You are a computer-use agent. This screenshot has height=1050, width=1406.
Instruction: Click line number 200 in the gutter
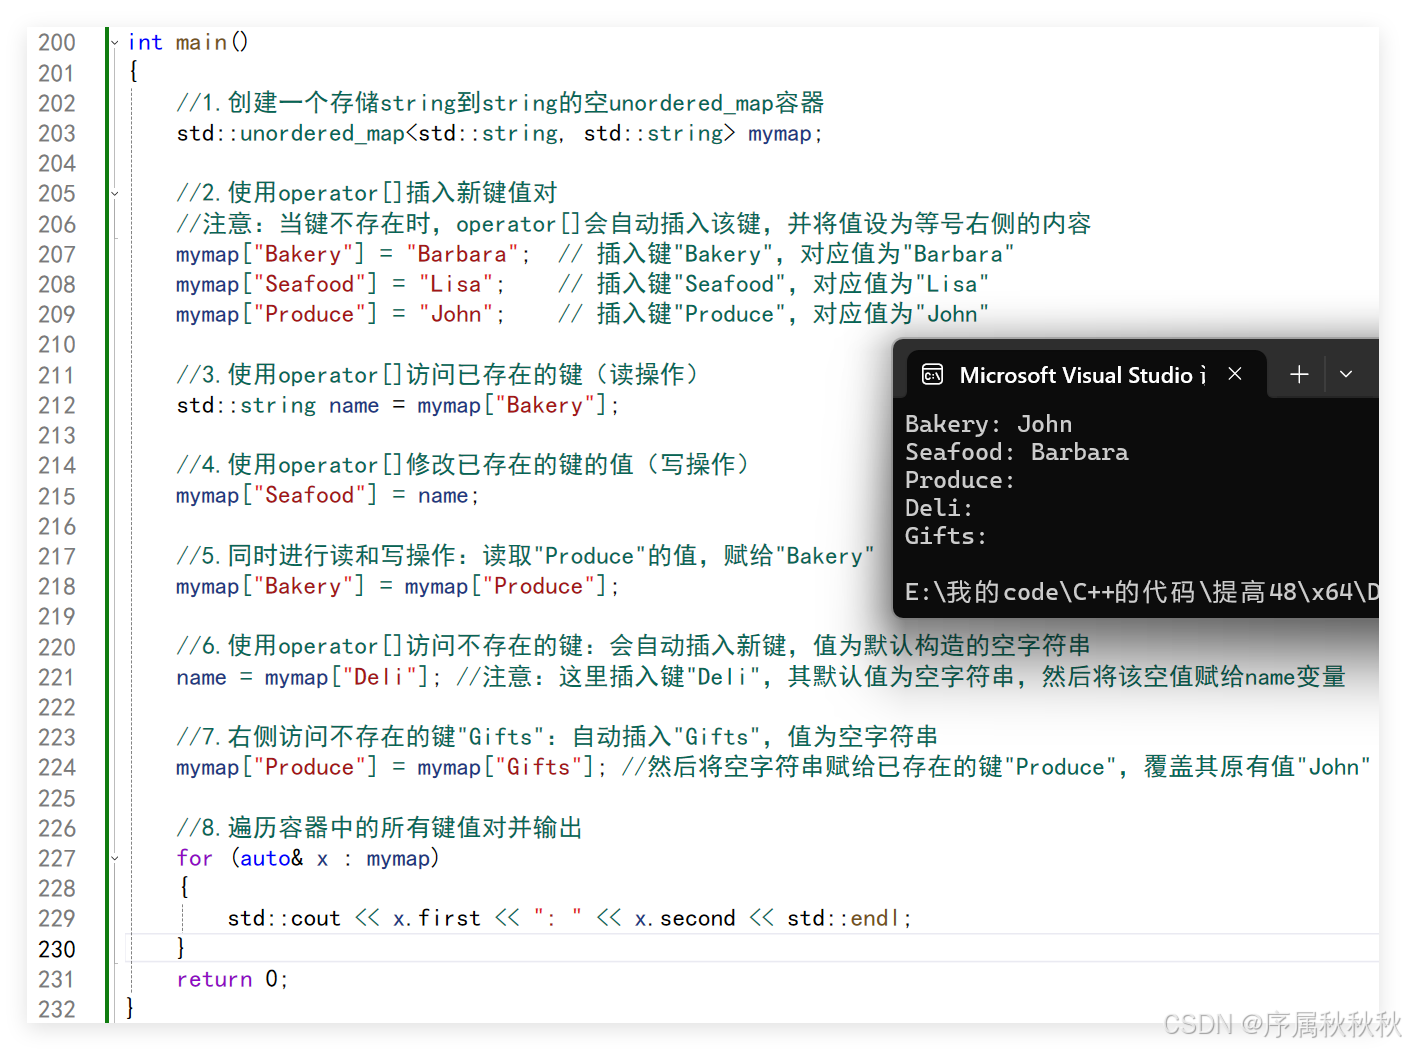pyautogui.click(x=57, y=42)
